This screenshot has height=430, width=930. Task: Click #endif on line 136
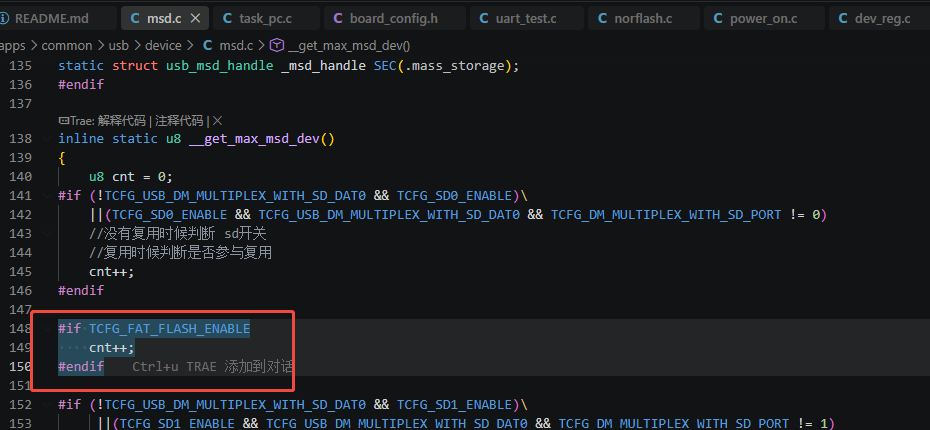tap(81, 85)
